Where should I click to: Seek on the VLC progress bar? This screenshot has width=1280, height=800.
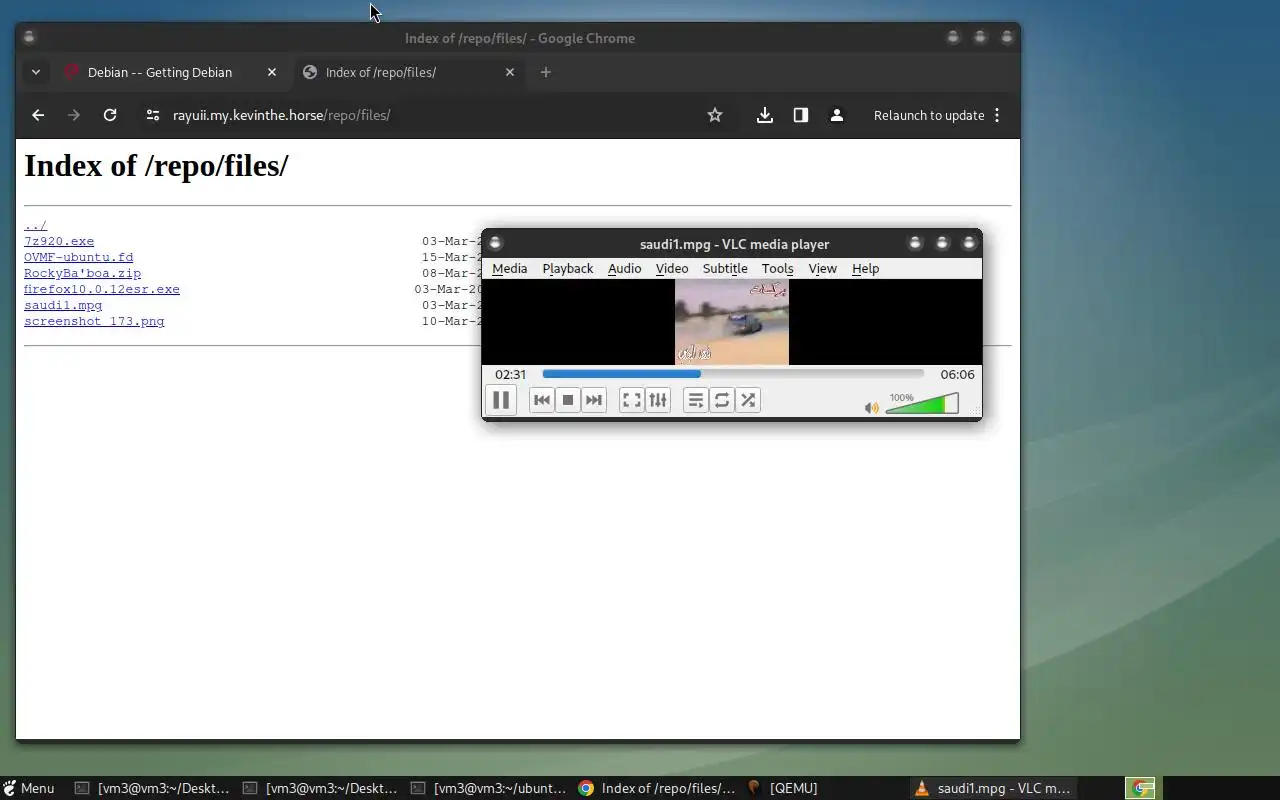click(x=733, y=374)
